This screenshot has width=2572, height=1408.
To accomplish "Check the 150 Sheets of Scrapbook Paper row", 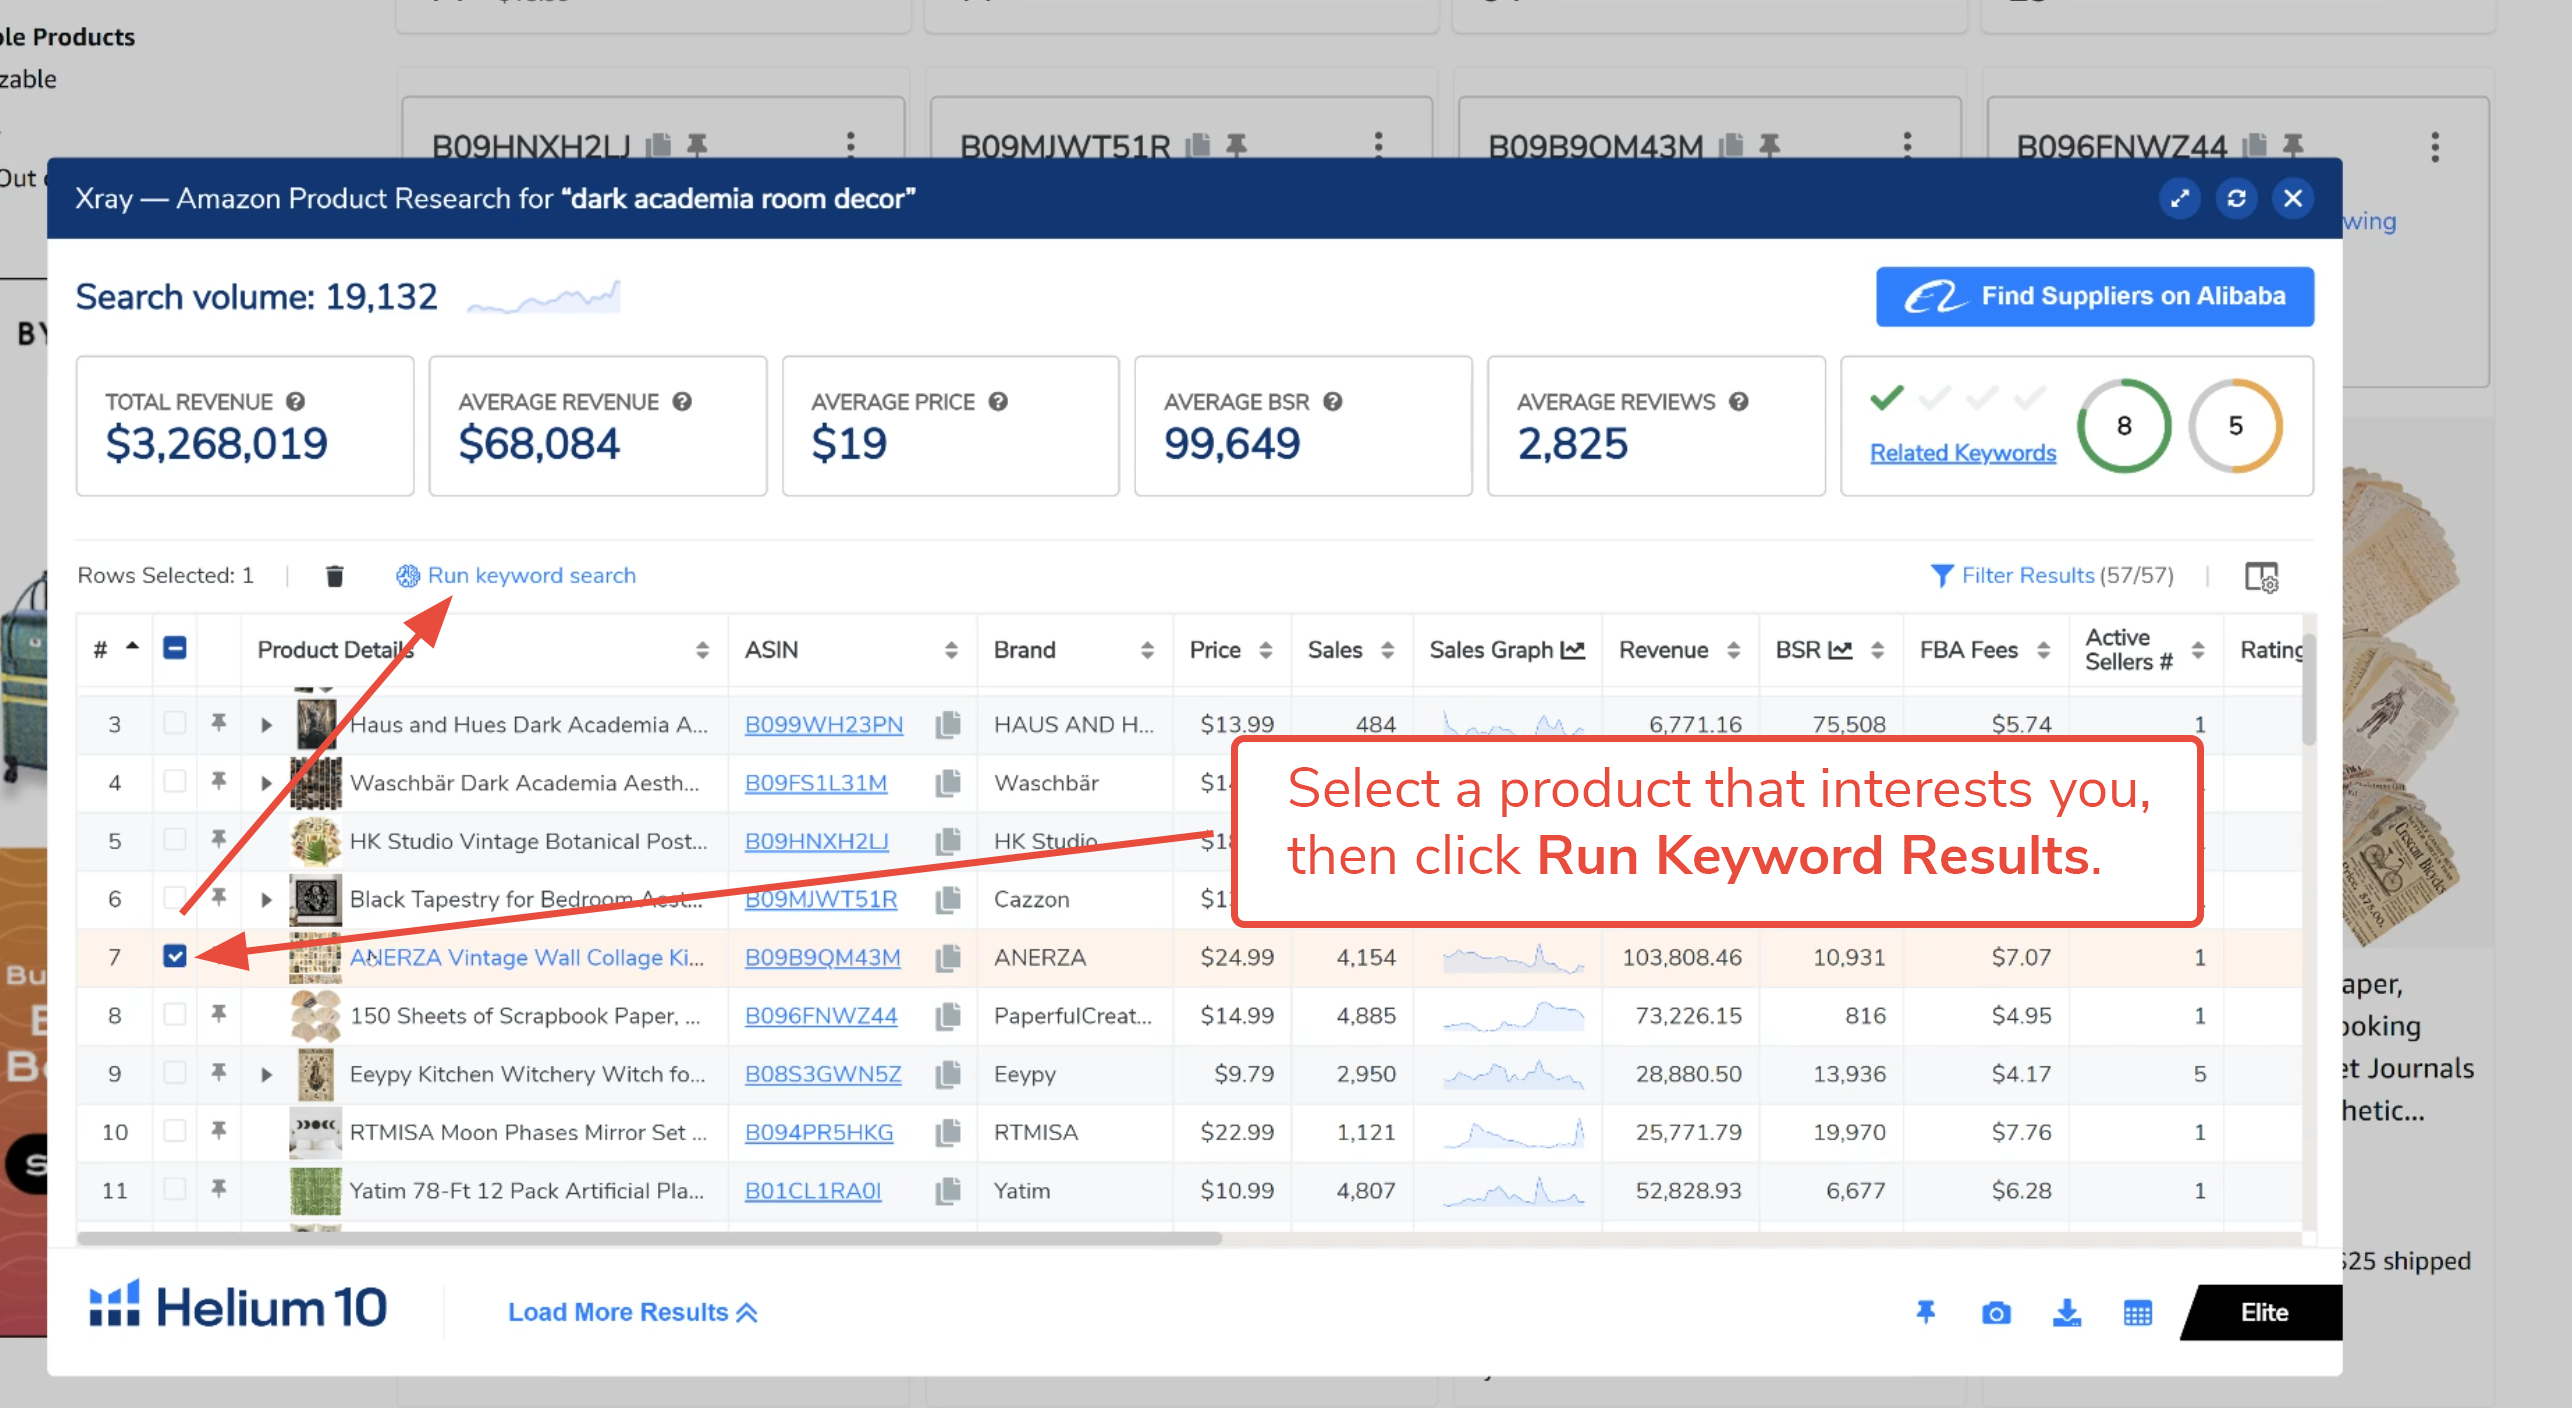I will (175, 1015).
